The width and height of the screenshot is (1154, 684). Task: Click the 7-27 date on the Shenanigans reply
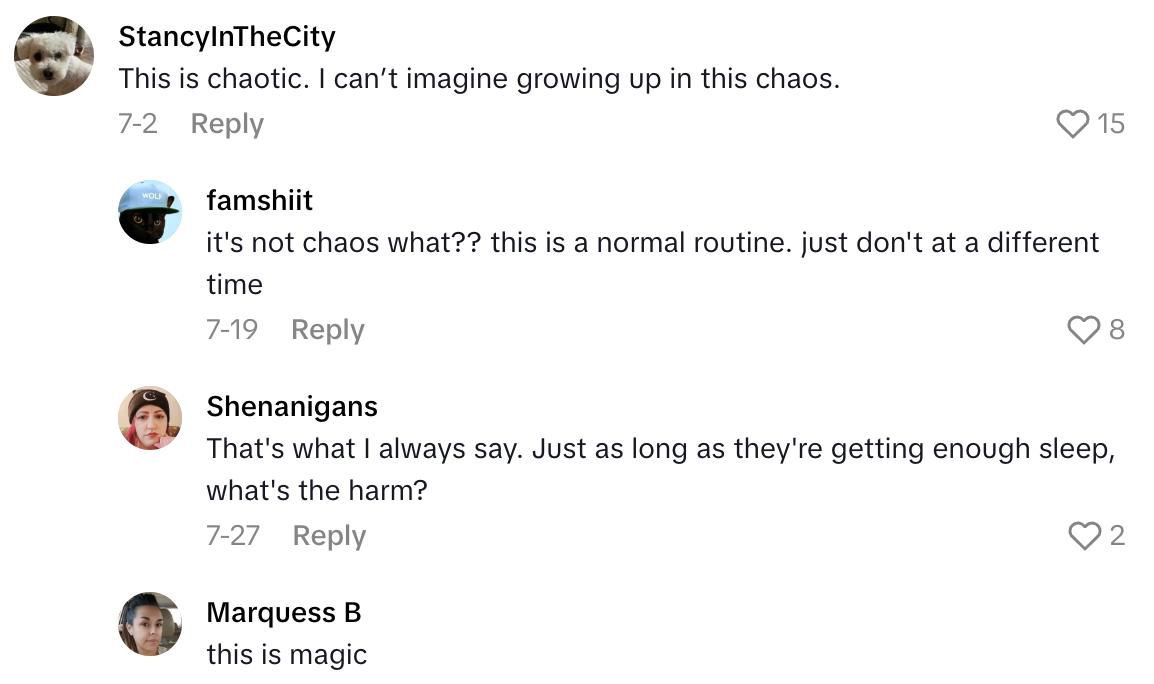pos(233,536)
